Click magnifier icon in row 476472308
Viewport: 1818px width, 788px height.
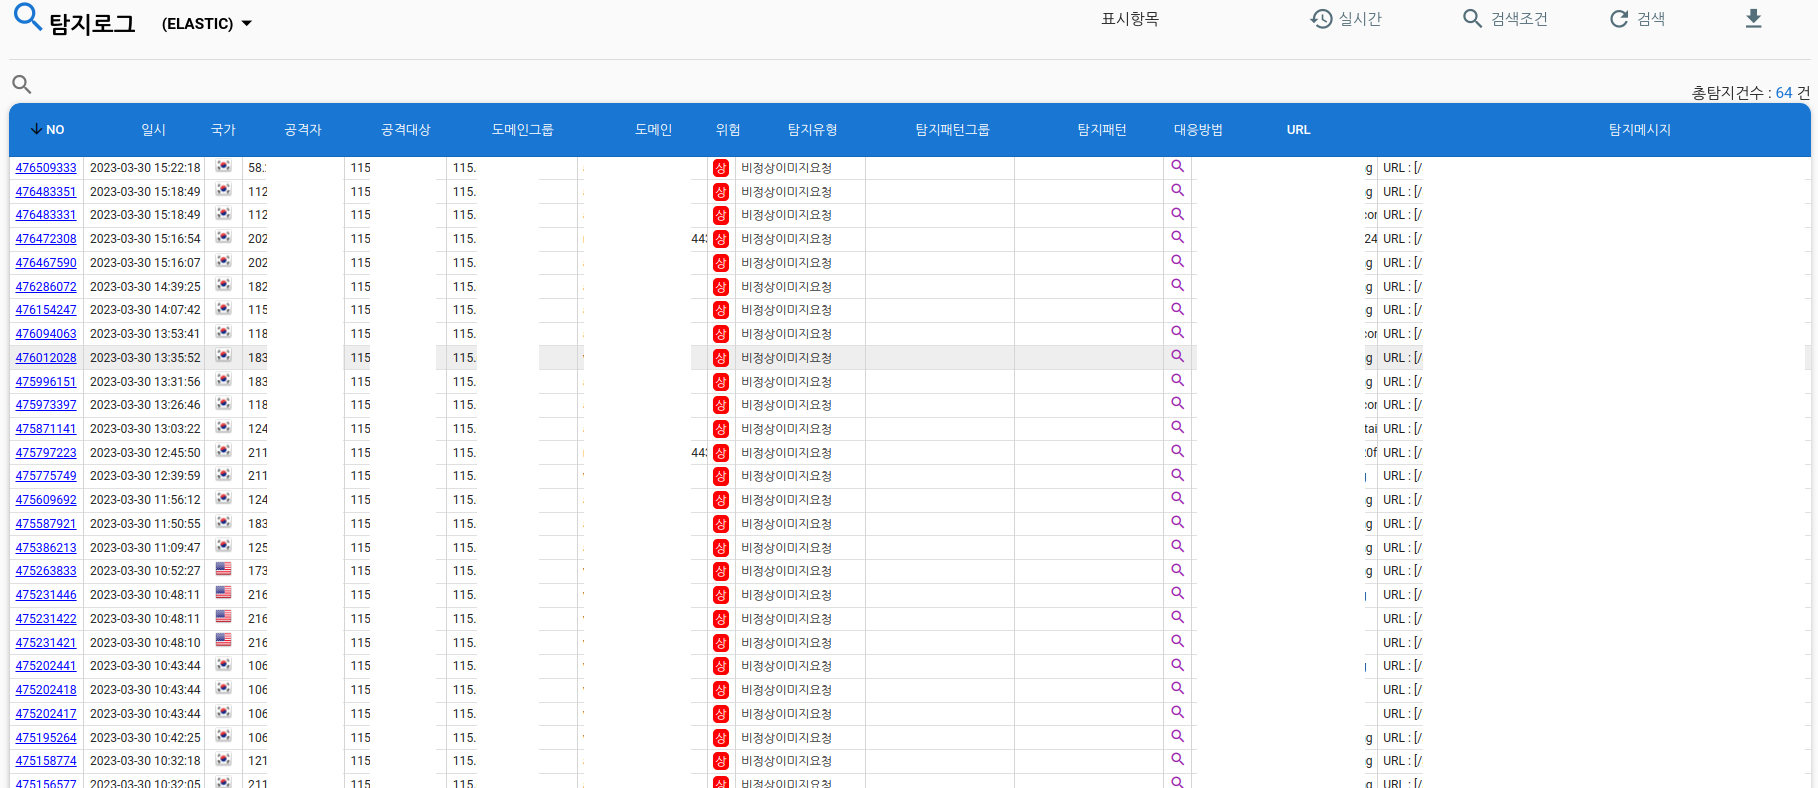1177,238
